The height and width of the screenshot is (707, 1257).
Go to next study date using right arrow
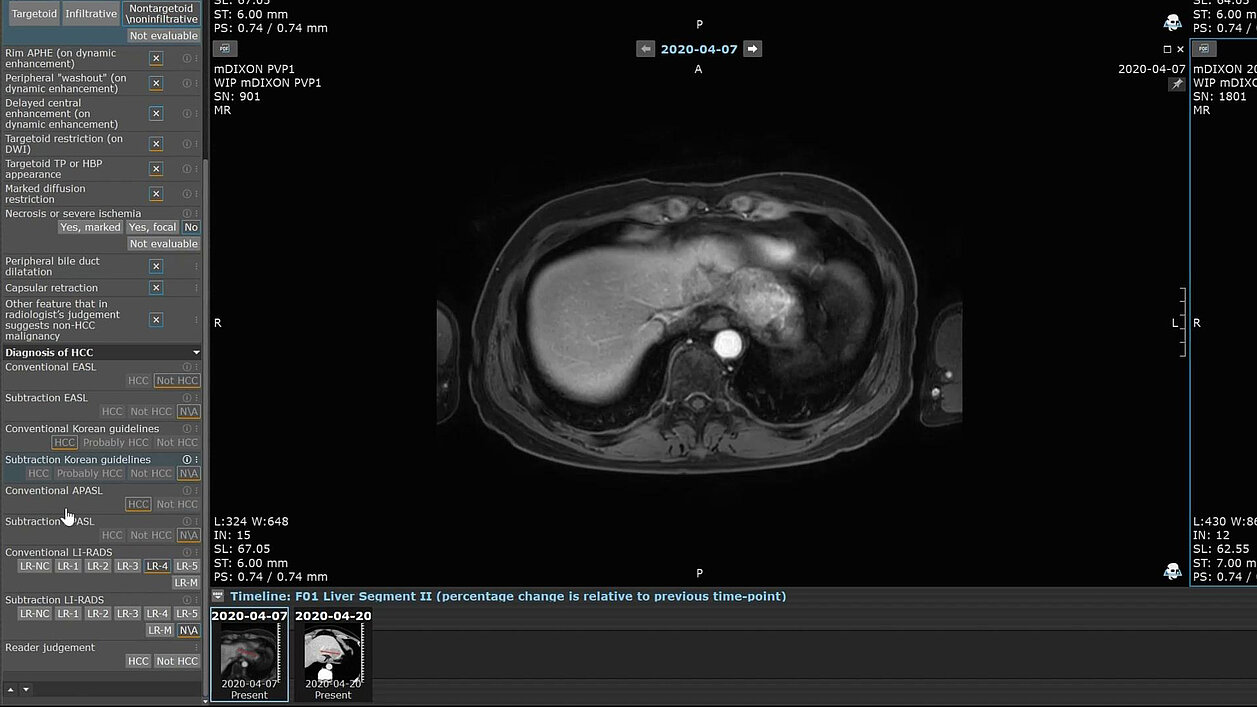pos(752,49)
